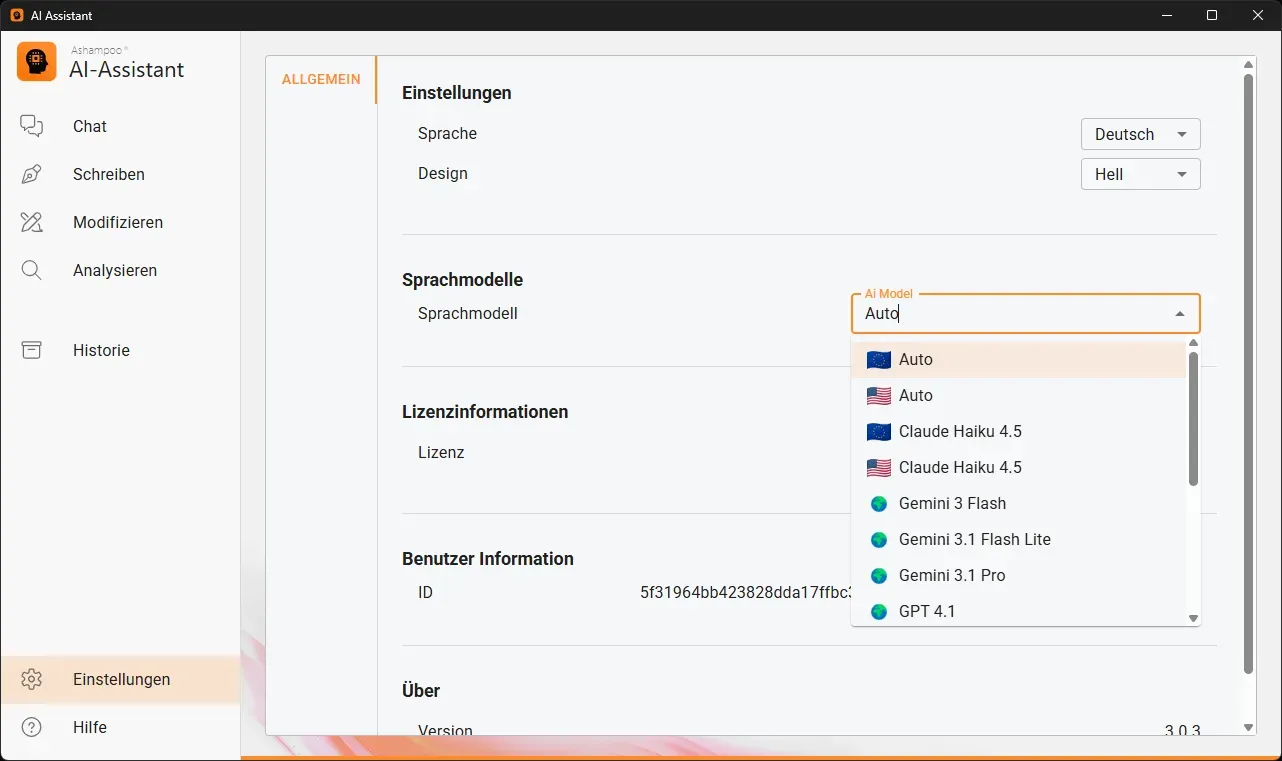Pick the Gemini 3.1 Flash Lite model
This screenshot has height=761, width=1282.
[x=1018, y=540]
